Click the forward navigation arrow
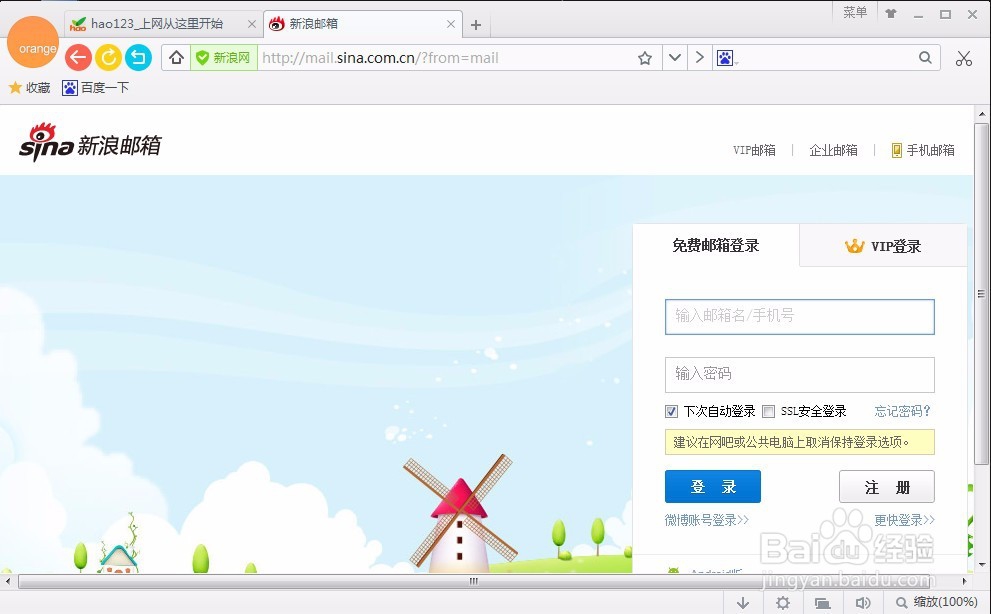Screen dimensions: 991x614 click(x=700, y=57)
